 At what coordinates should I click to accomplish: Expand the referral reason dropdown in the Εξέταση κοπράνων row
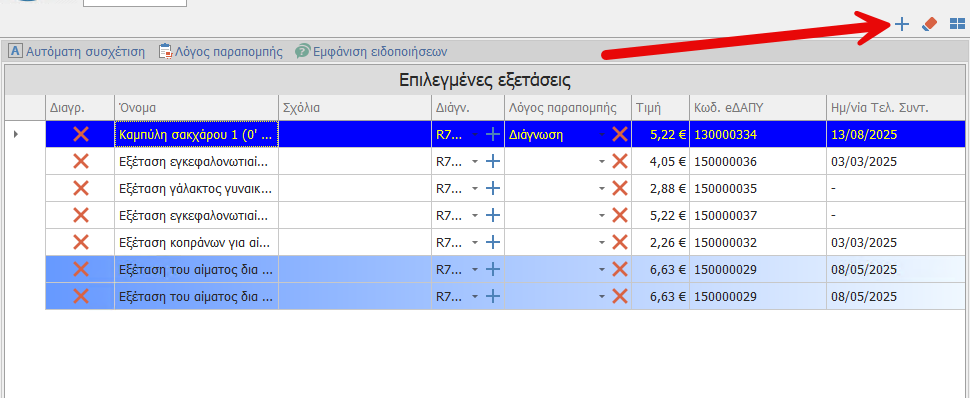coord(601,243)
